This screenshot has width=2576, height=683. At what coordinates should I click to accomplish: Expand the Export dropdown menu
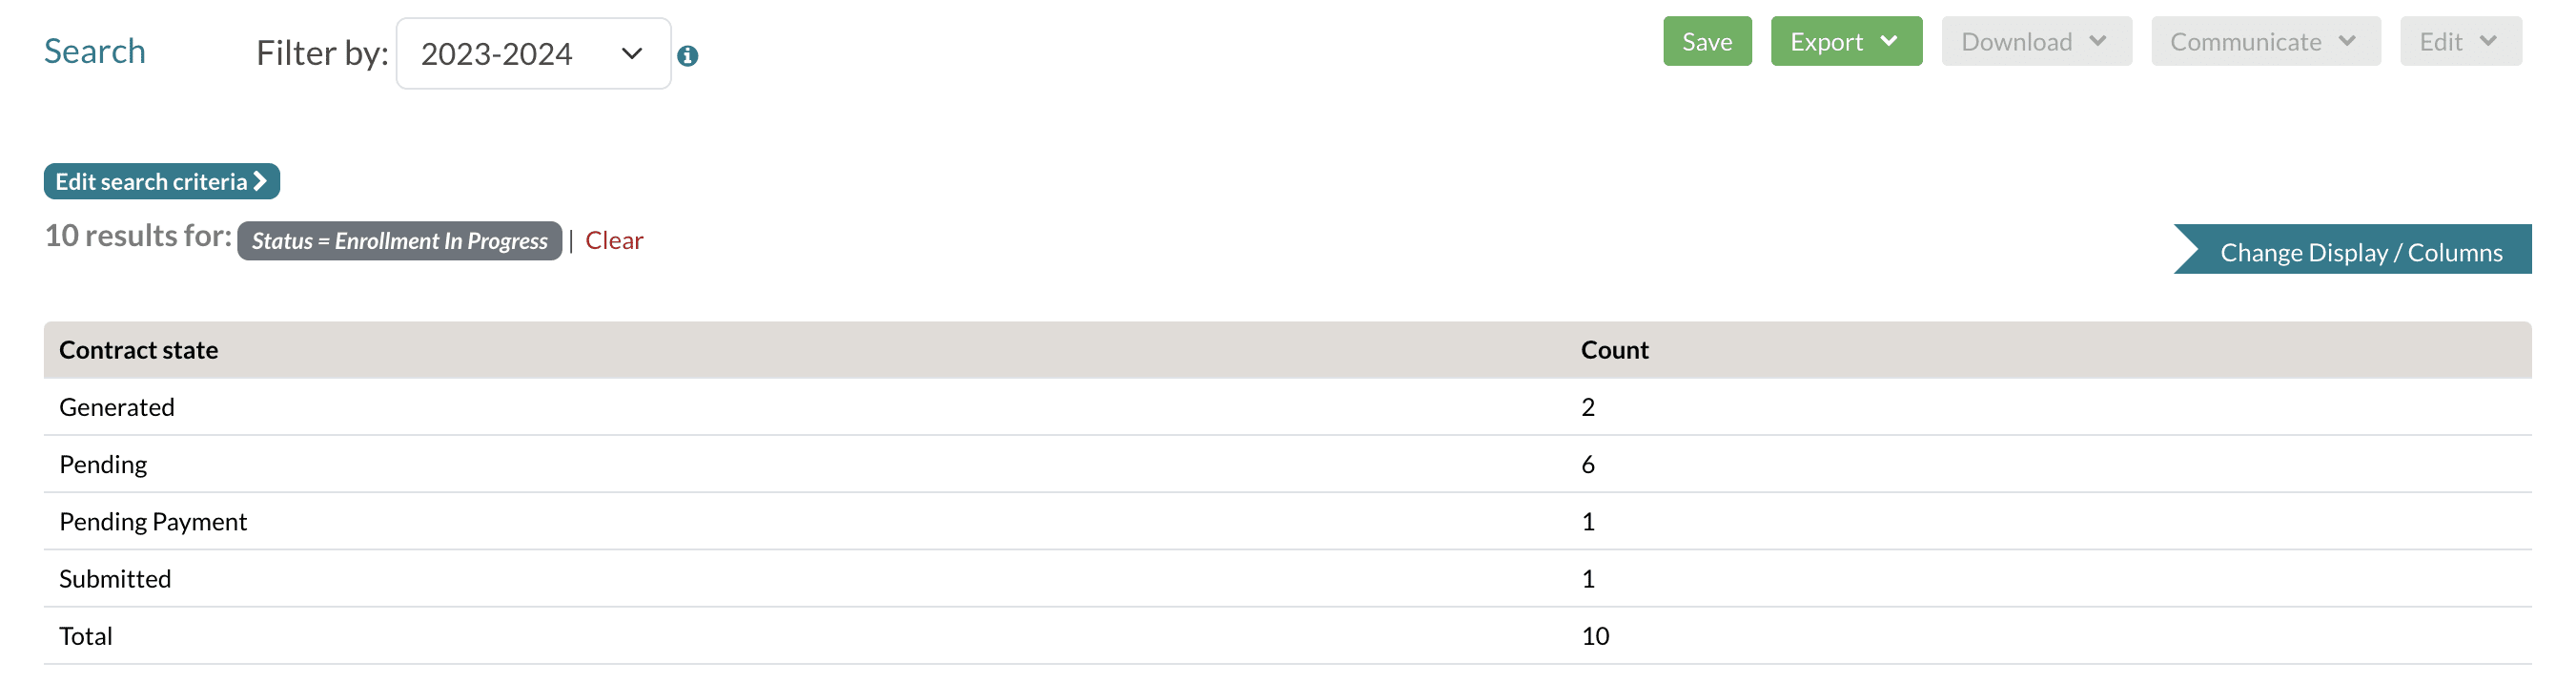tap(1845, 42)
